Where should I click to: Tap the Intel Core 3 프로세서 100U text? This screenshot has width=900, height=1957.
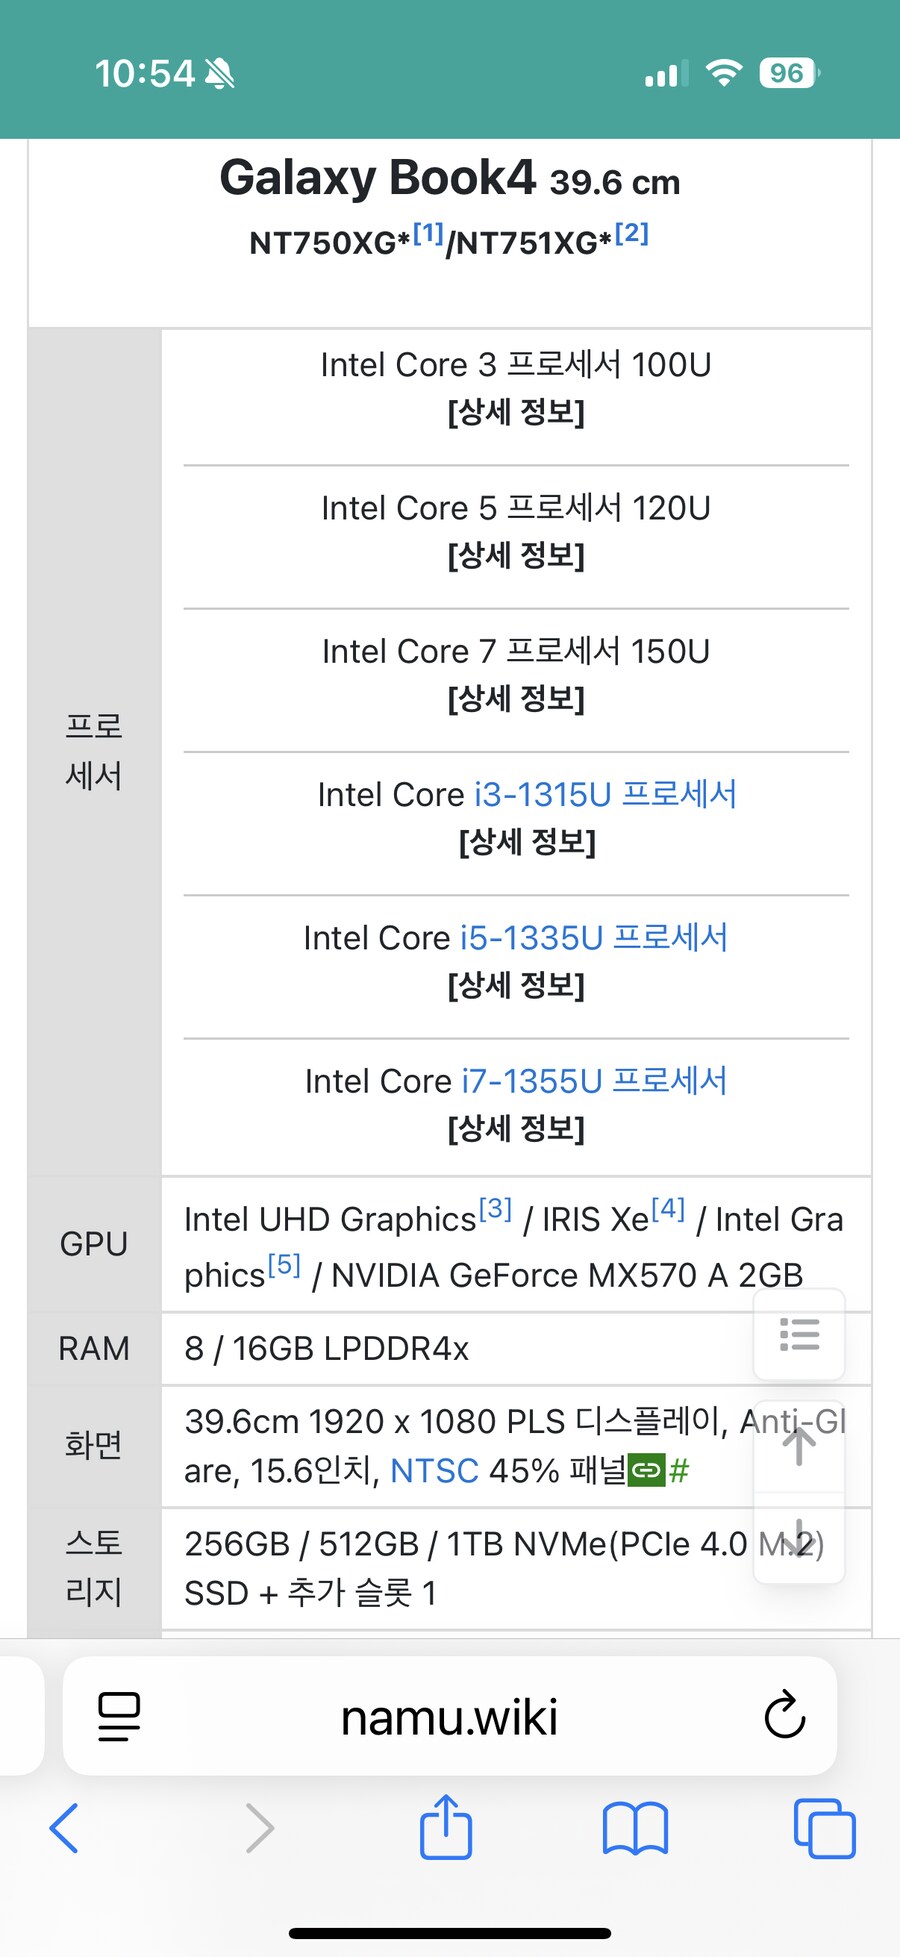click(x=516, y=365)
